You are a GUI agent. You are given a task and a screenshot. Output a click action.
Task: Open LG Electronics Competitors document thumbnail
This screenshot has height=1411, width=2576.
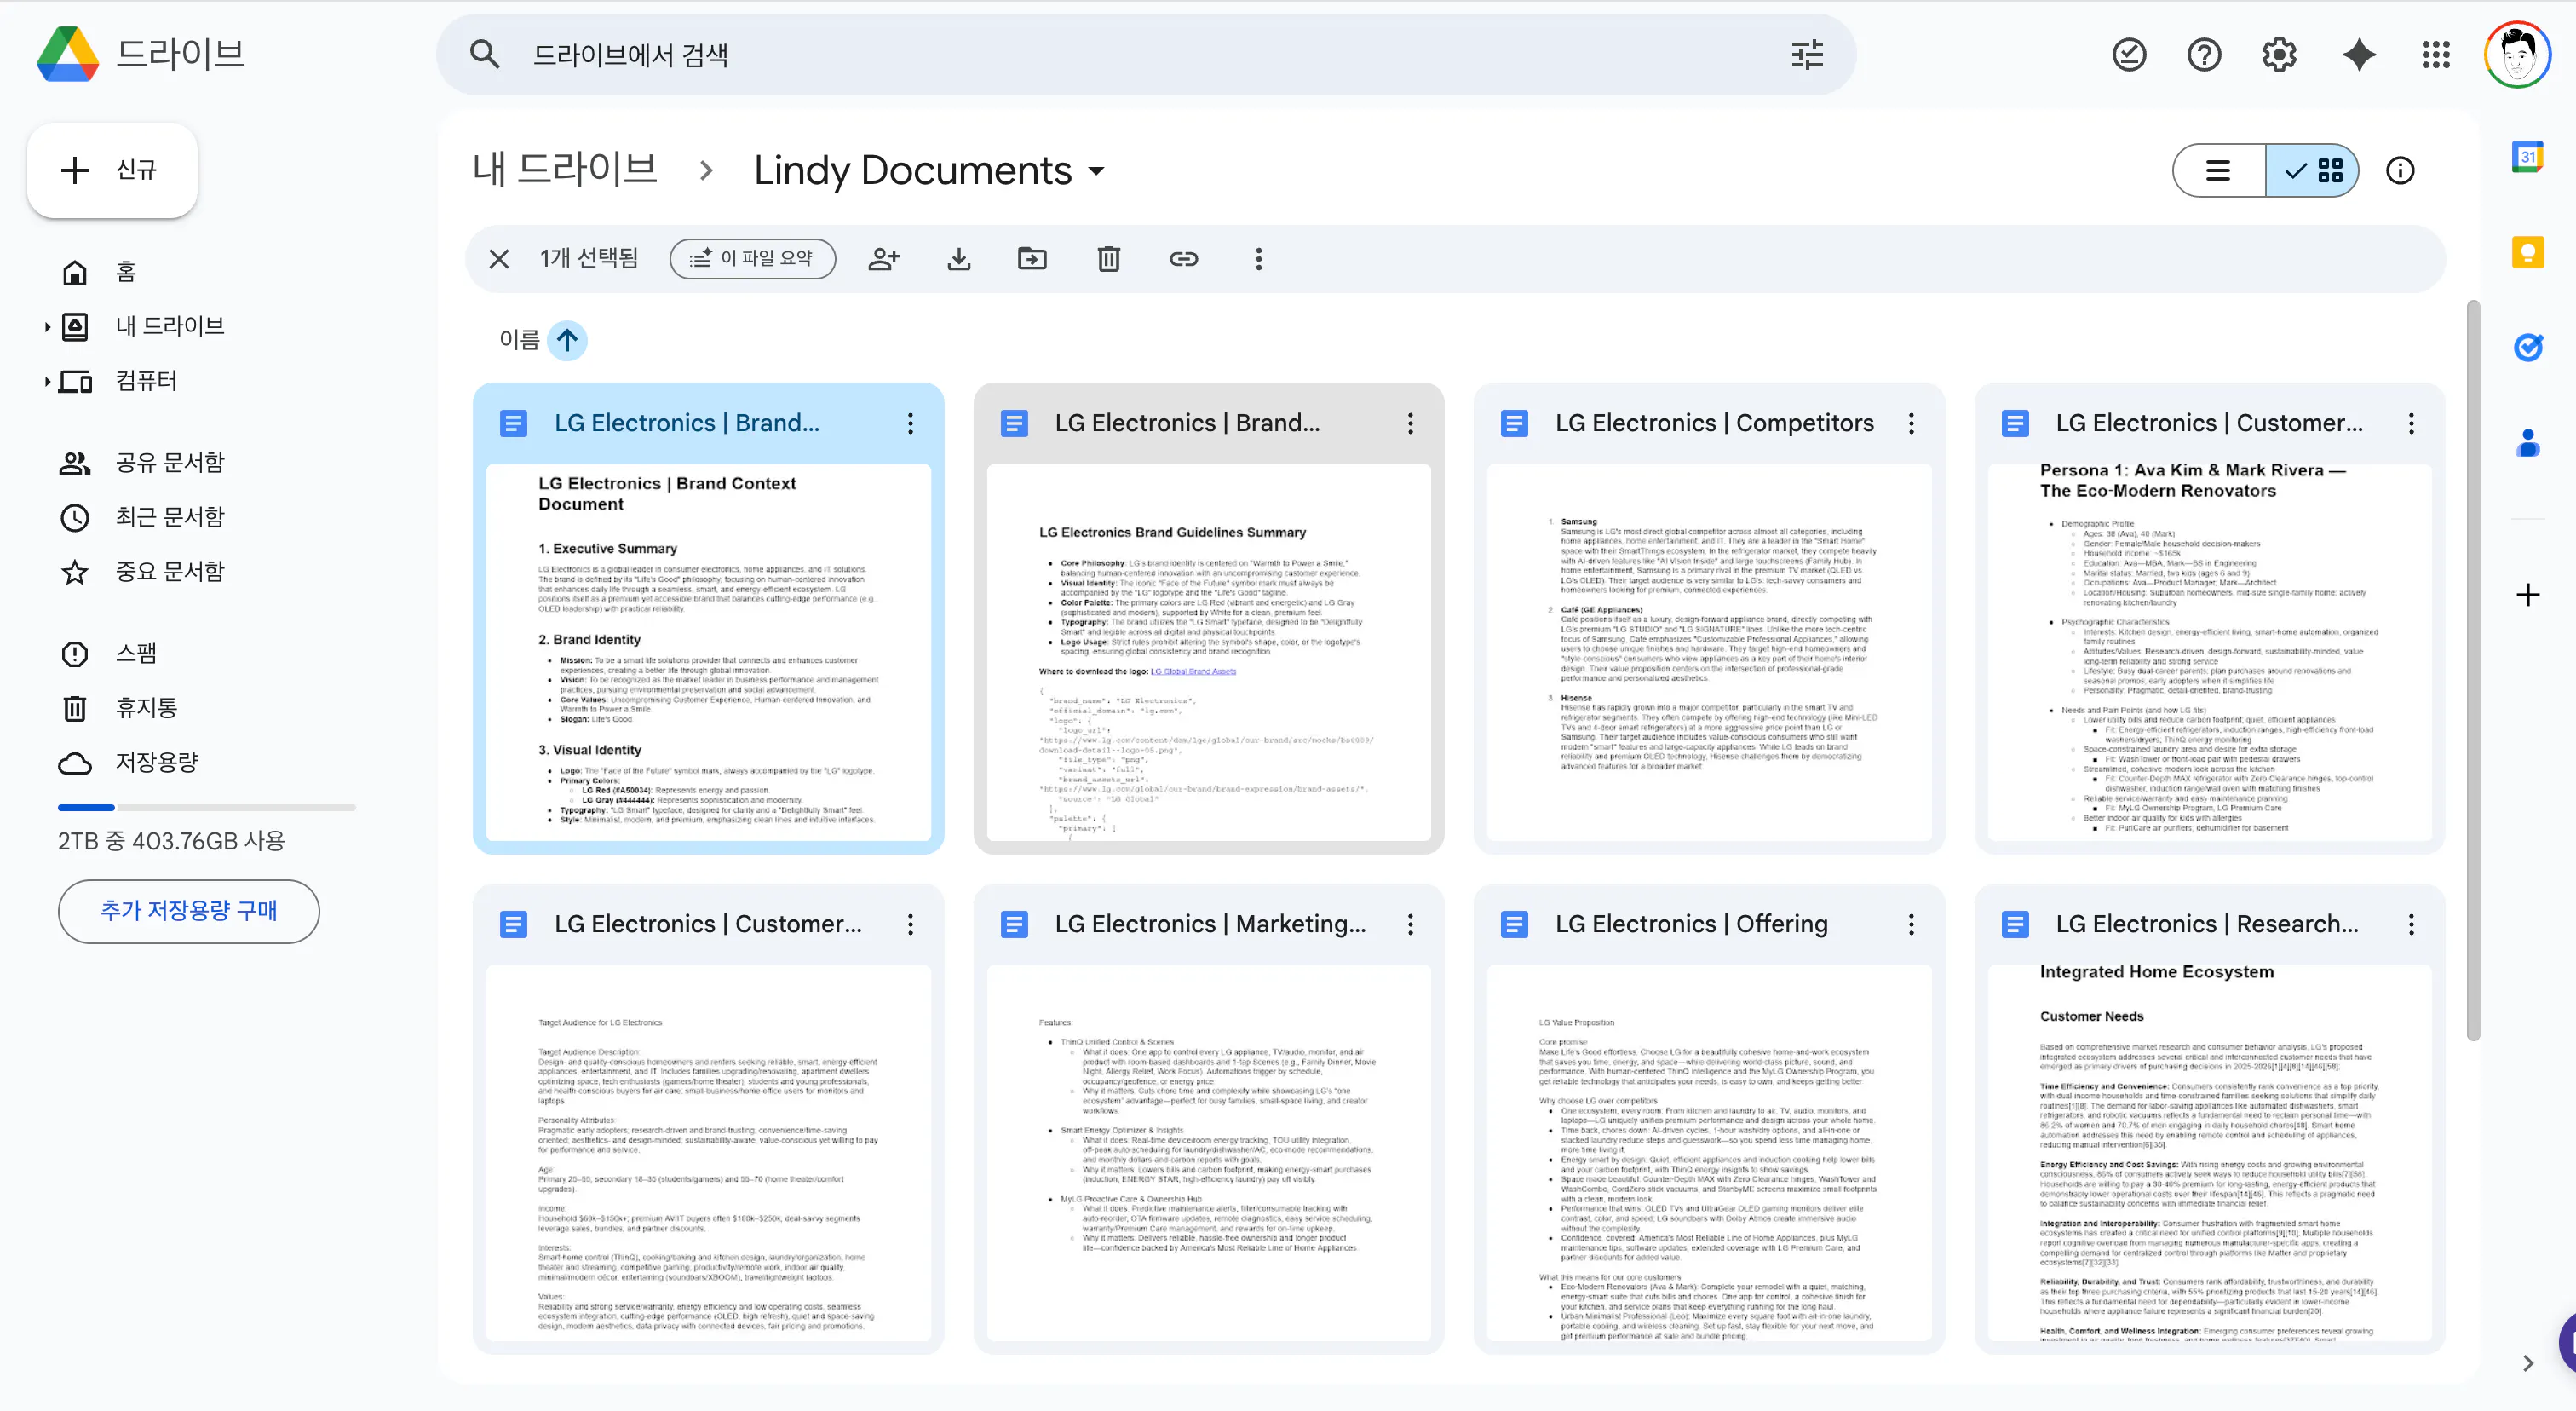pos(1708,652)
